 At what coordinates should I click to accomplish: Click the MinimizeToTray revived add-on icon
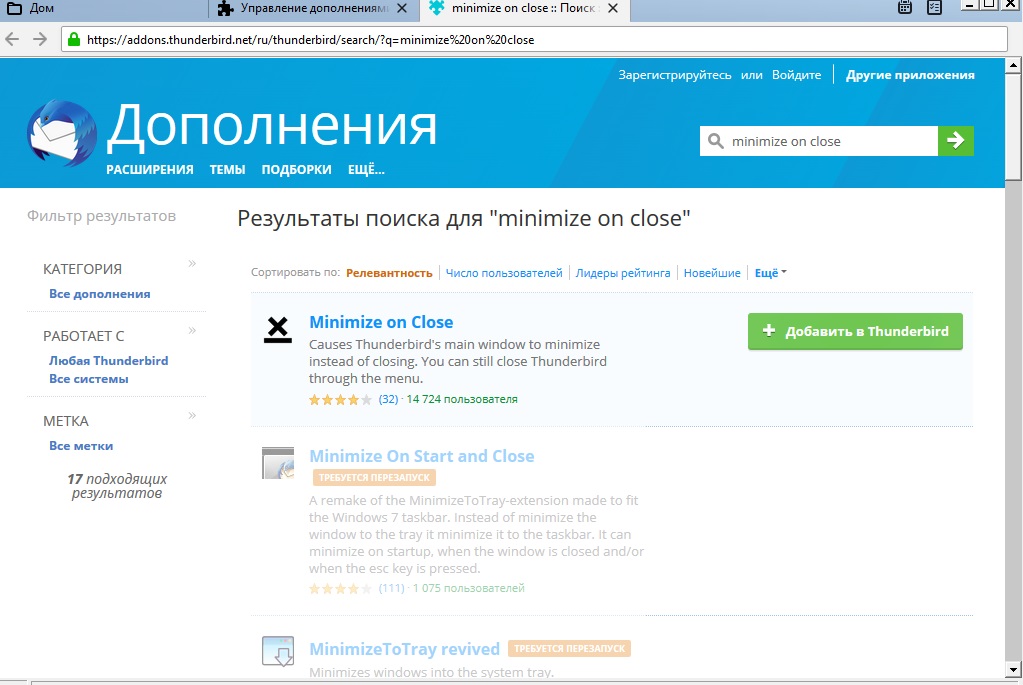coord(278,651)
